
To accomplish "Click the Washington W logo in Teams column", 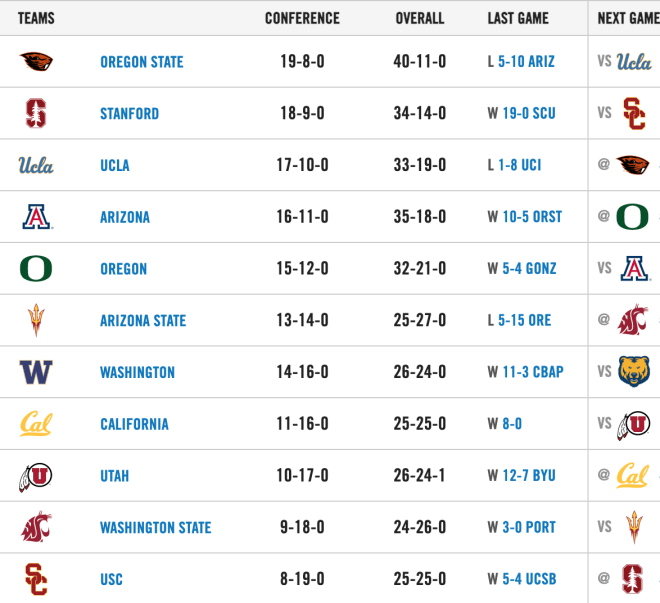I will [x=36, y=372].
